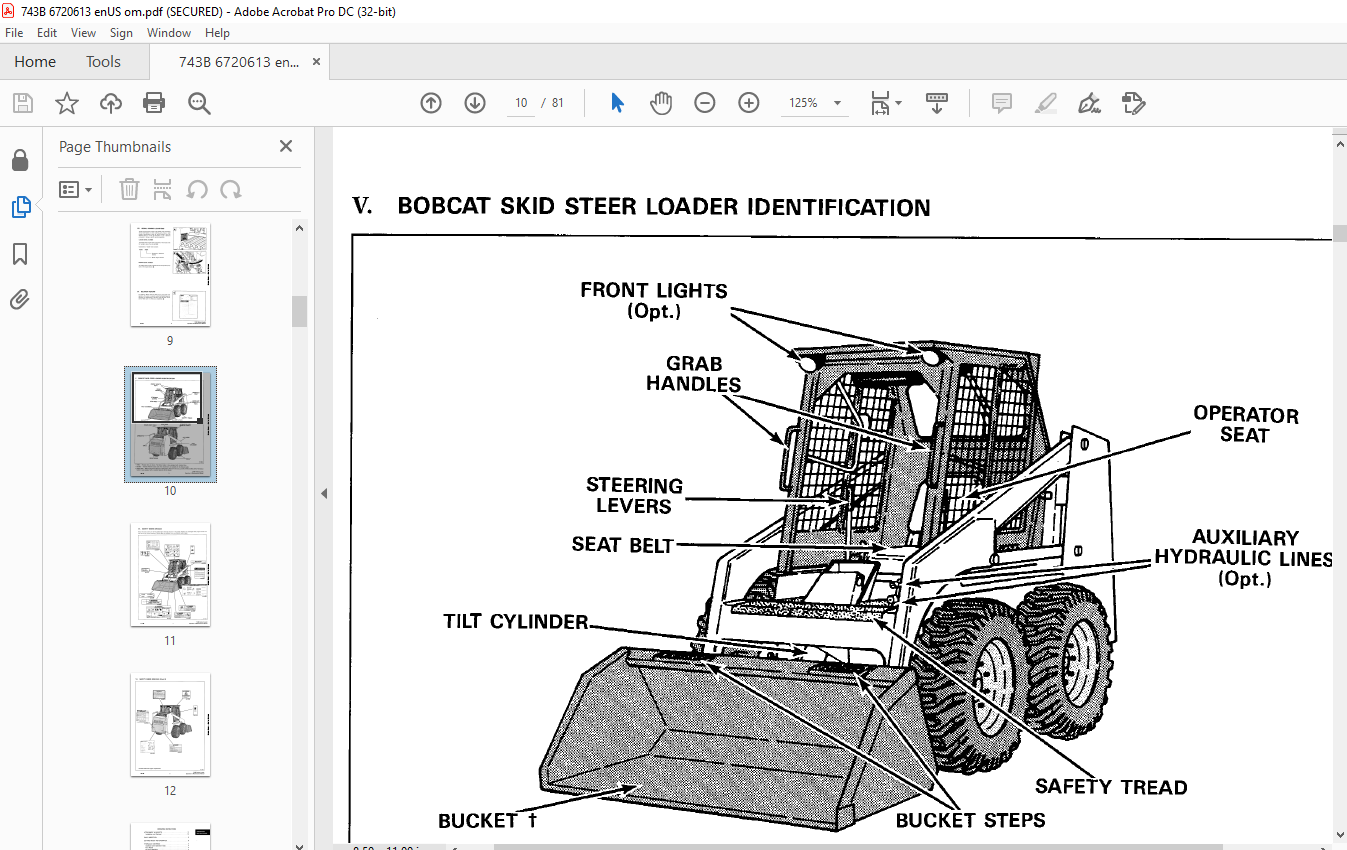This screenshot has width=1347, height=850.
Task: Zoom out with minus button
Action: 705,103
